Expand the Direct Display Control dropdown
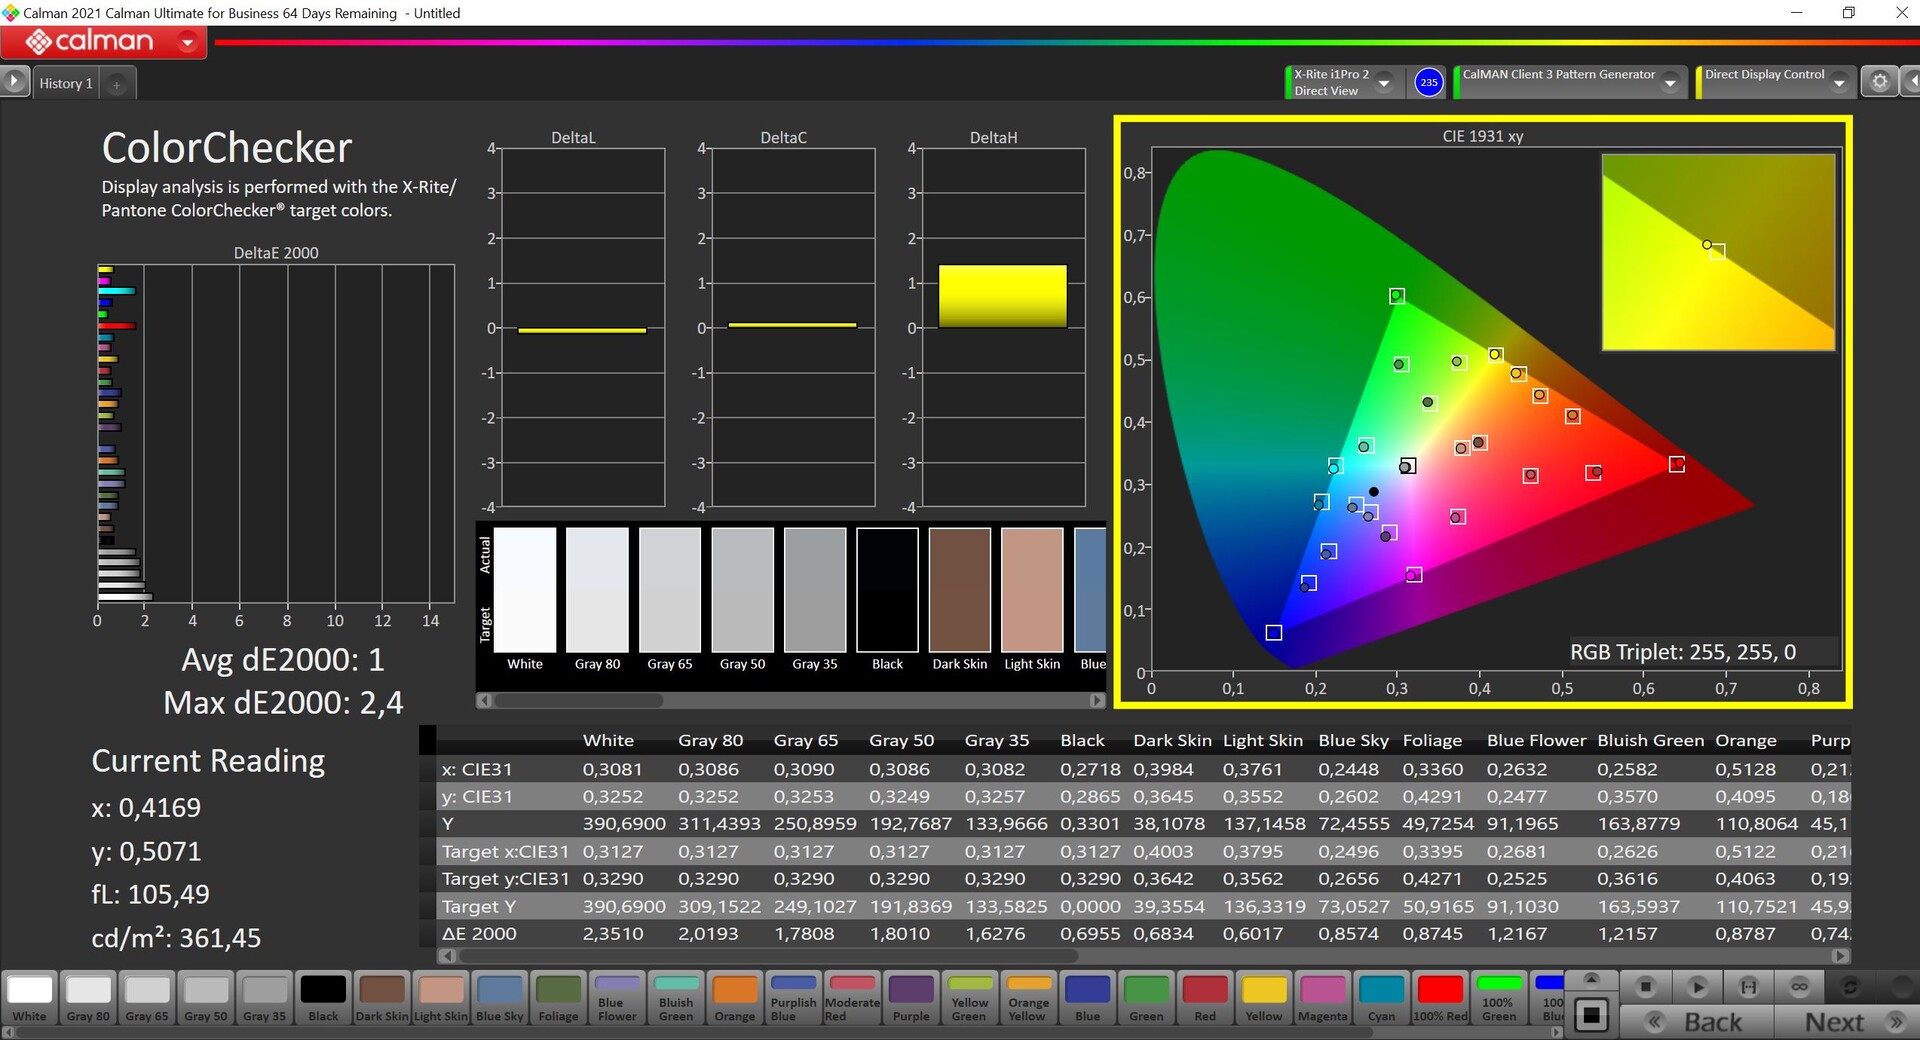Screen dimensions: 1920x1040 tap(1838, 83)
